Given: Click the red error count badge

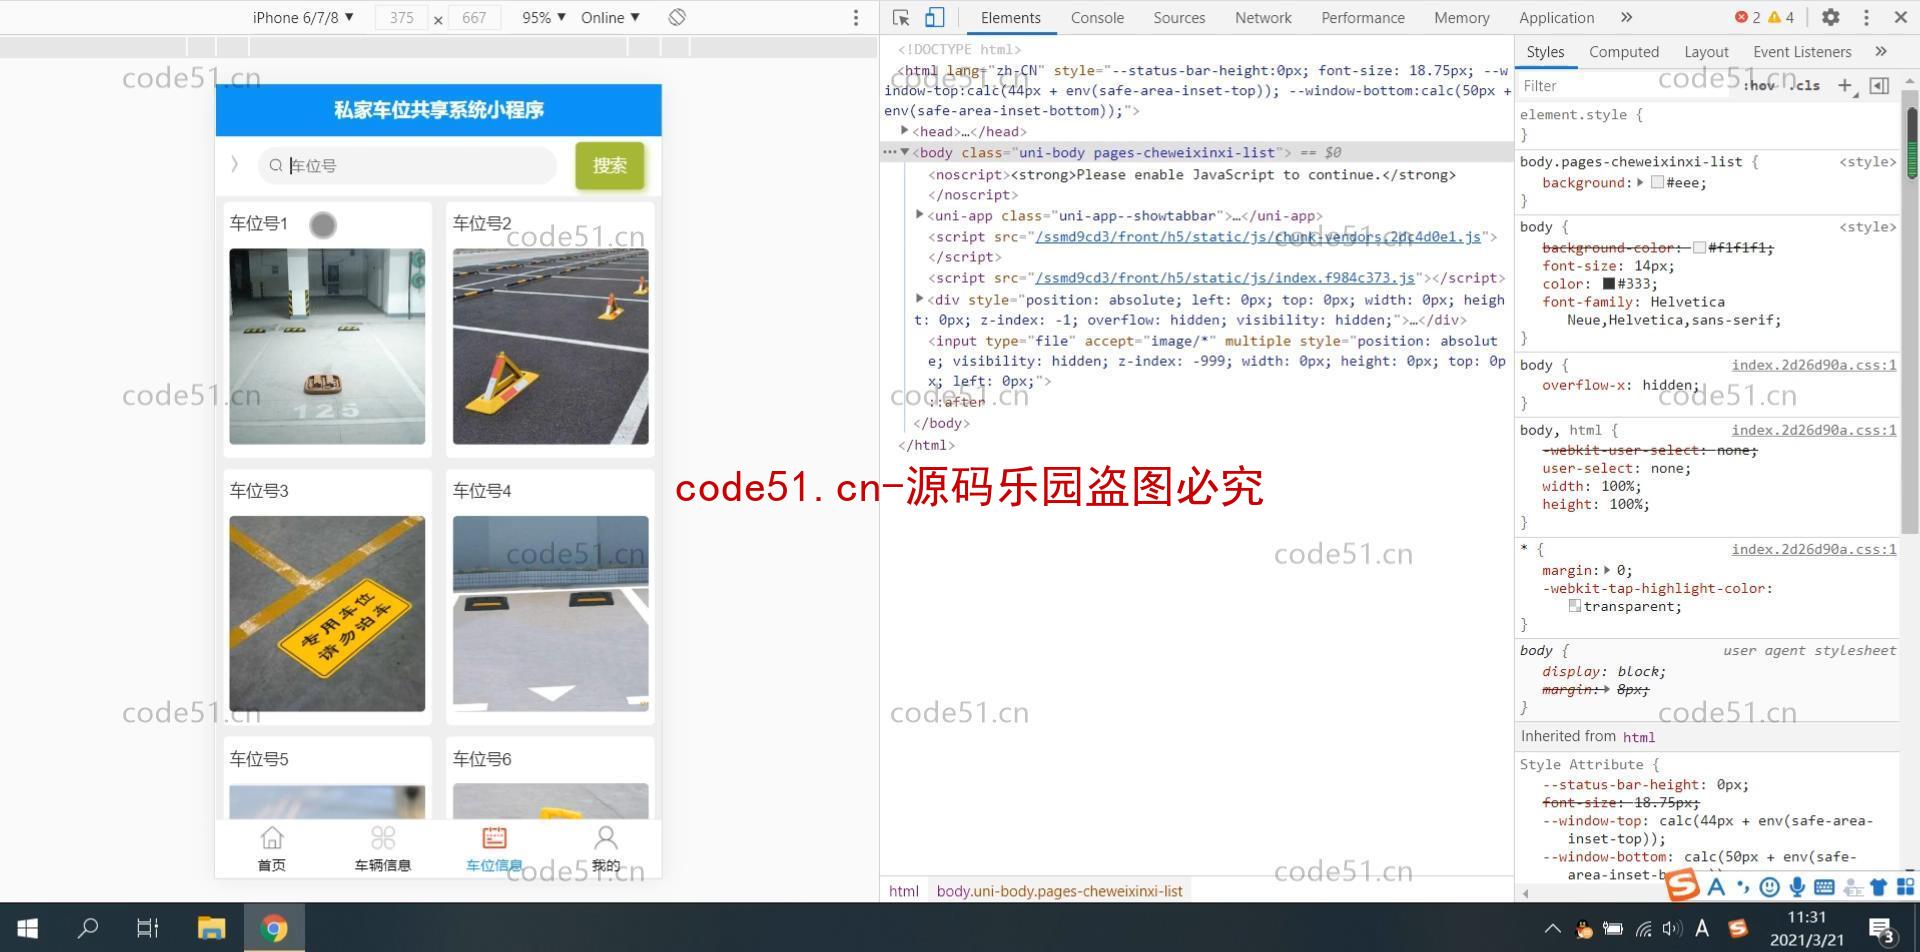Looking at the screenshot, I should [x=1747, y=17].
